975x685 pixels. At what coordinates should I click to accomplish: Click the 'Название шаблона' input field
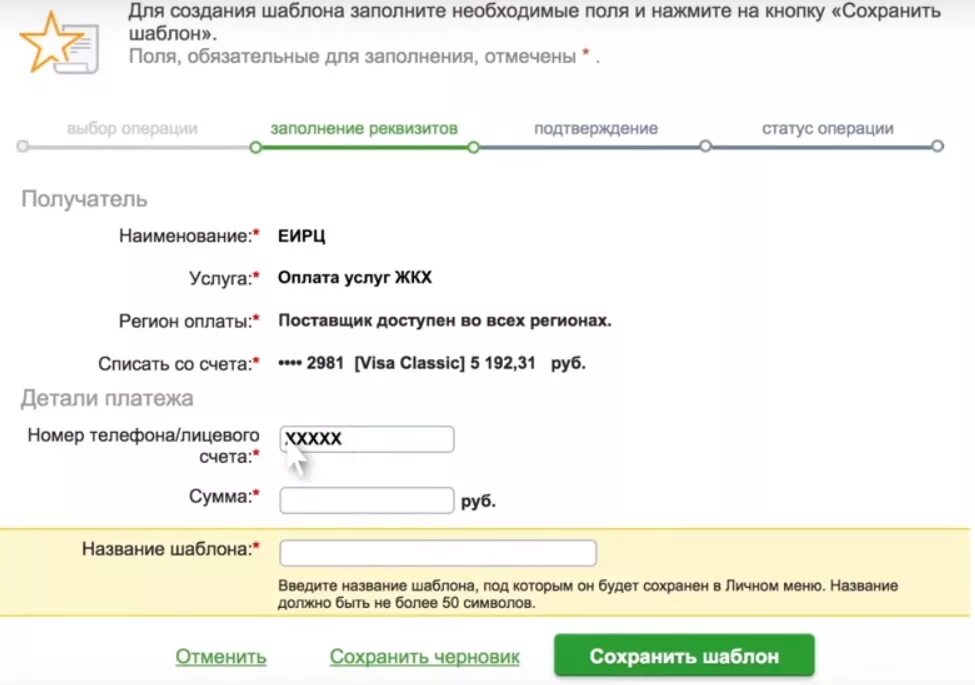438,553
